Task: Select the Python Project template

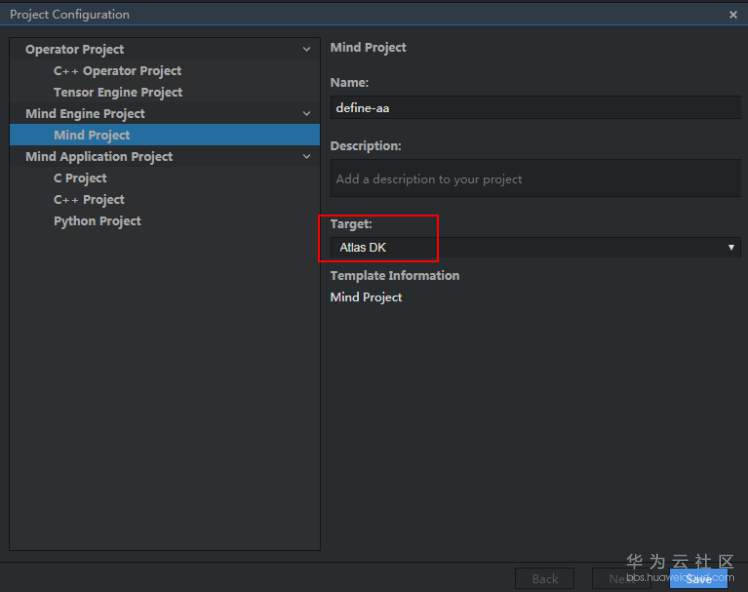Action: (97, 221)
